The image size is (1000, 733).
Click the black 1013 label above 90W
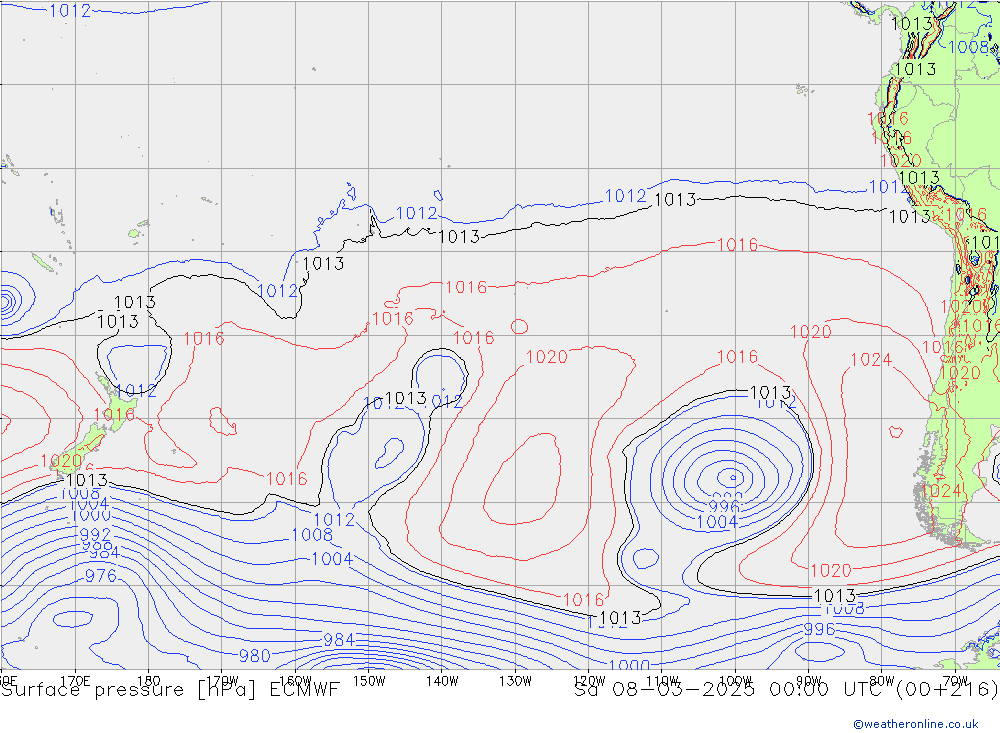tap(835, 596)
